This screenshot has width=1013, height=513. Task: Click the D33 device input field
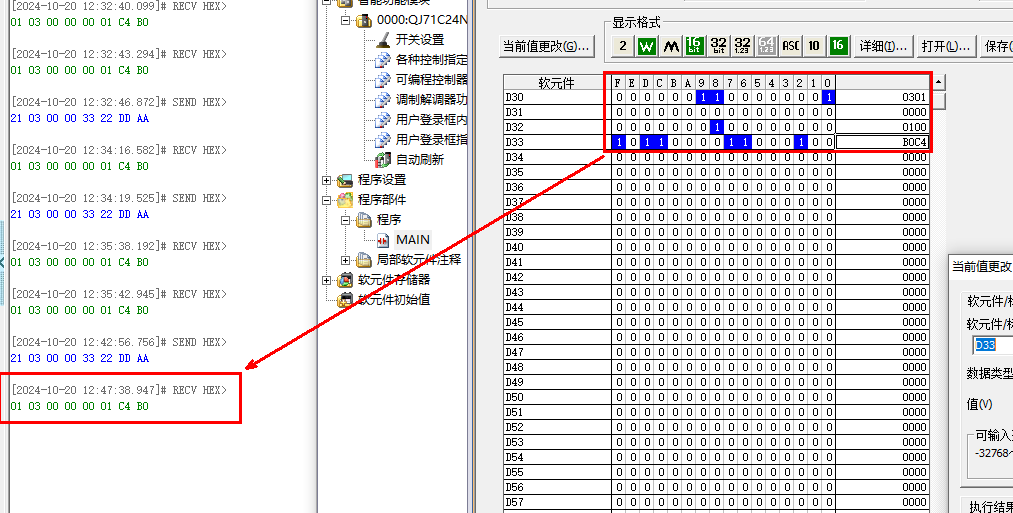(992, 345)
